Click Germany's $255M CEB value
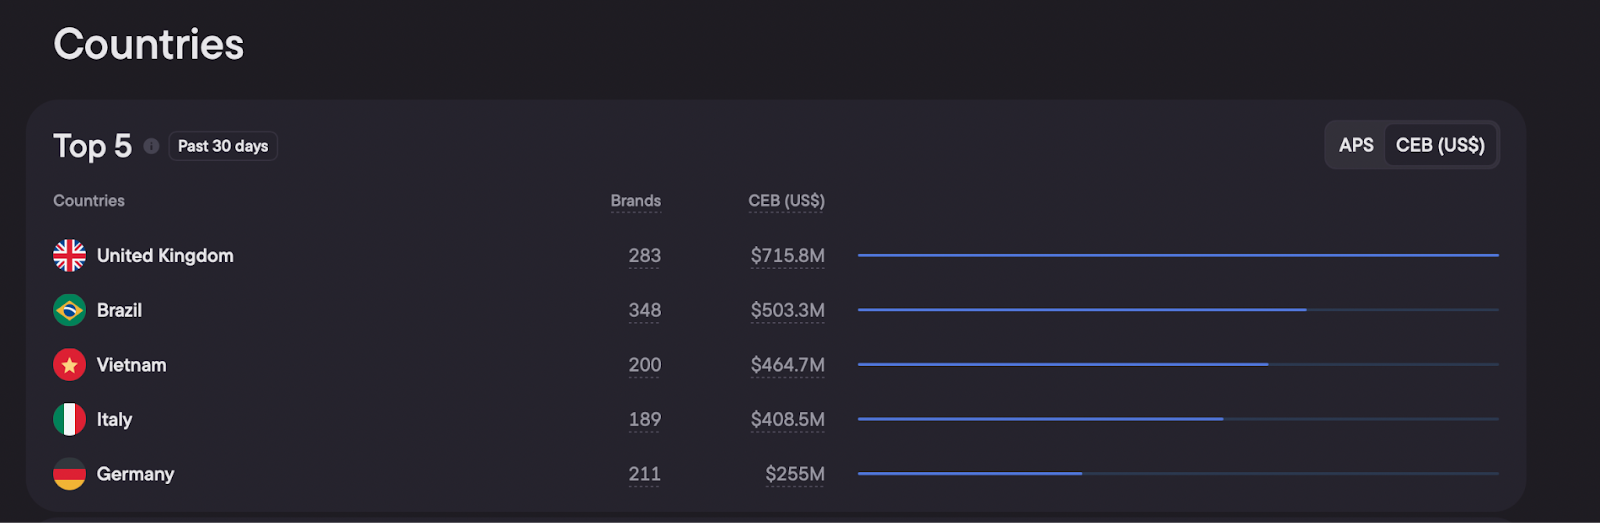This screenshot has height=523, width=1600. [x=794, y=474]
